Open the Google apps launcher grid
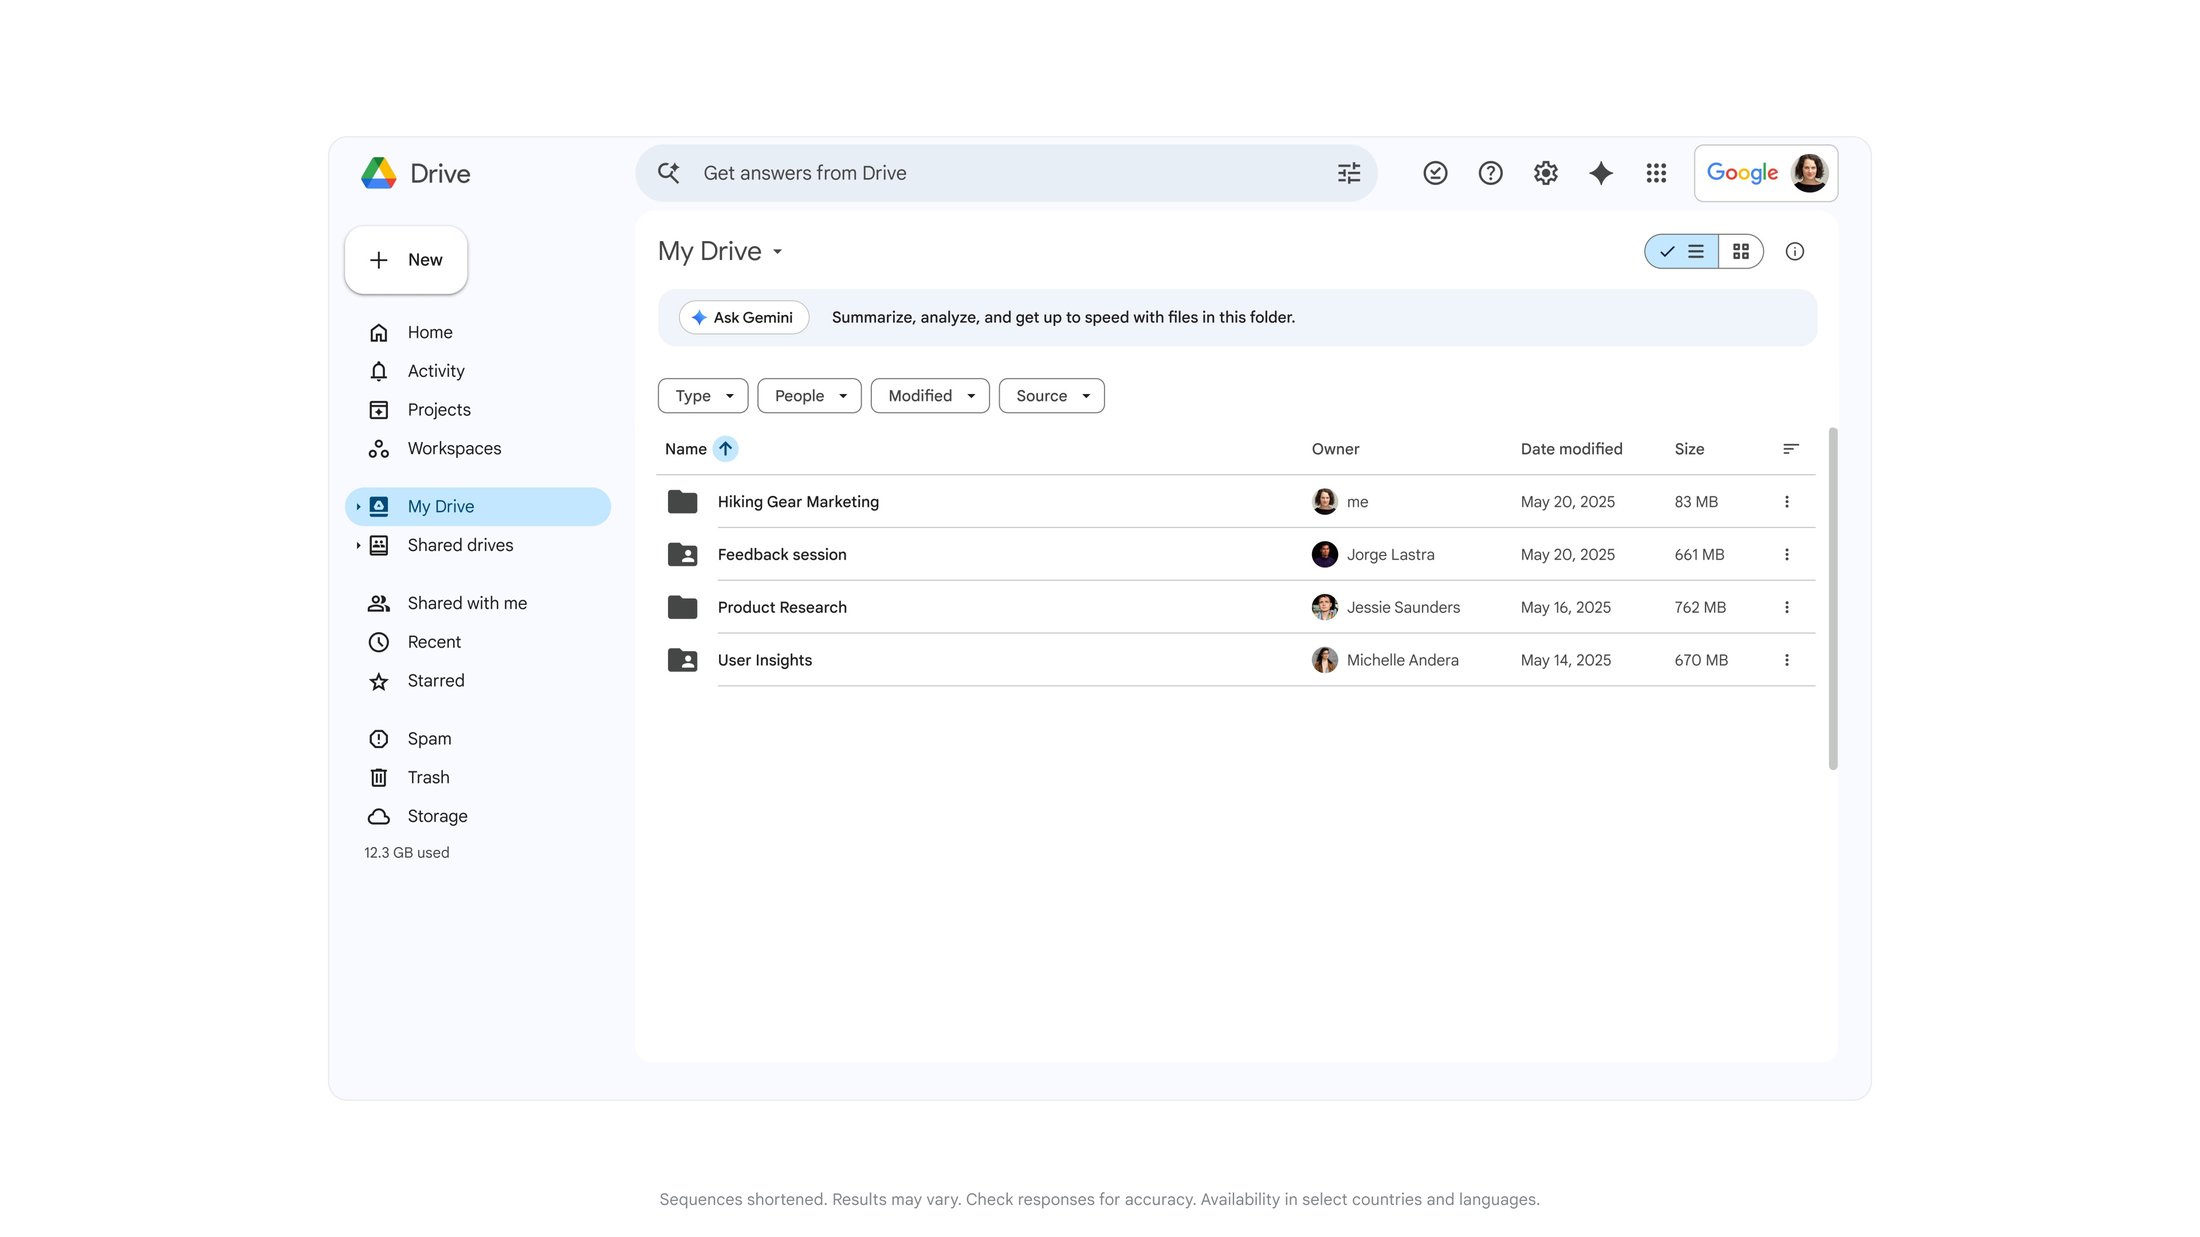The width and height of the screenshot is (2200, 1237). click(x=1656, y=172)
